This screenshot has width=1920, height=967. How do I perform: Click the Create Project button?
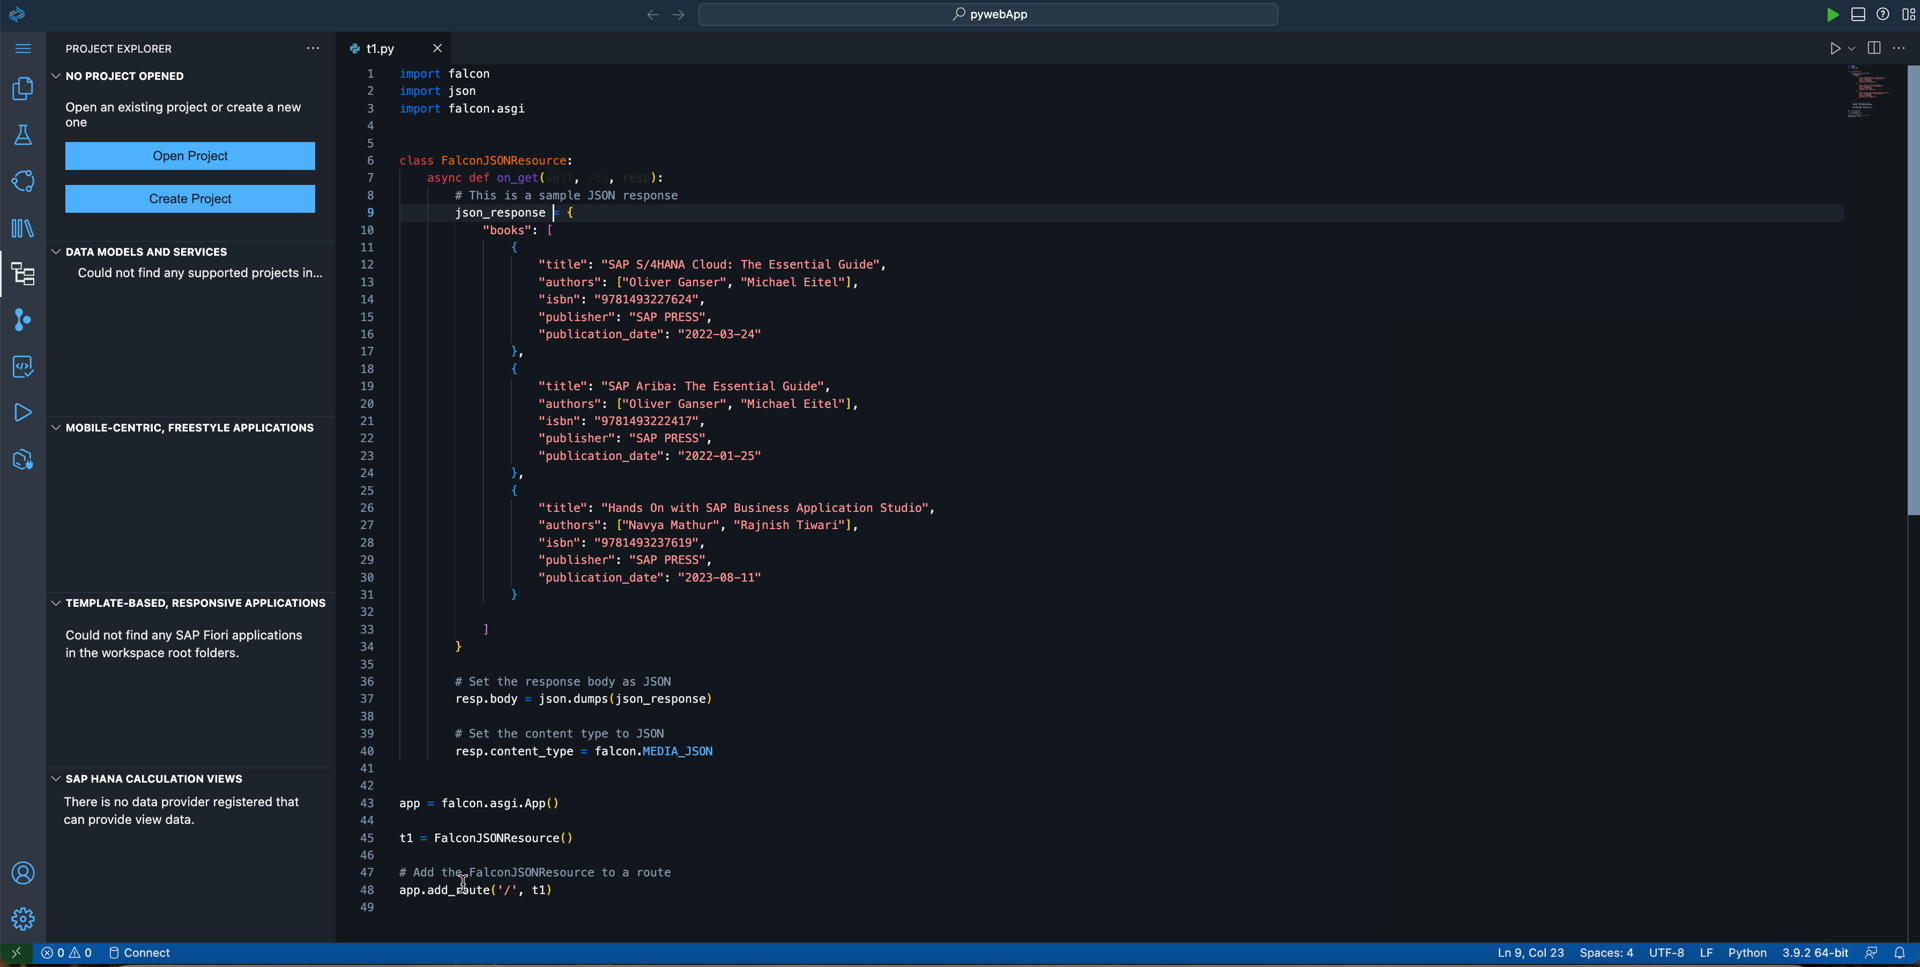point(190,198)
